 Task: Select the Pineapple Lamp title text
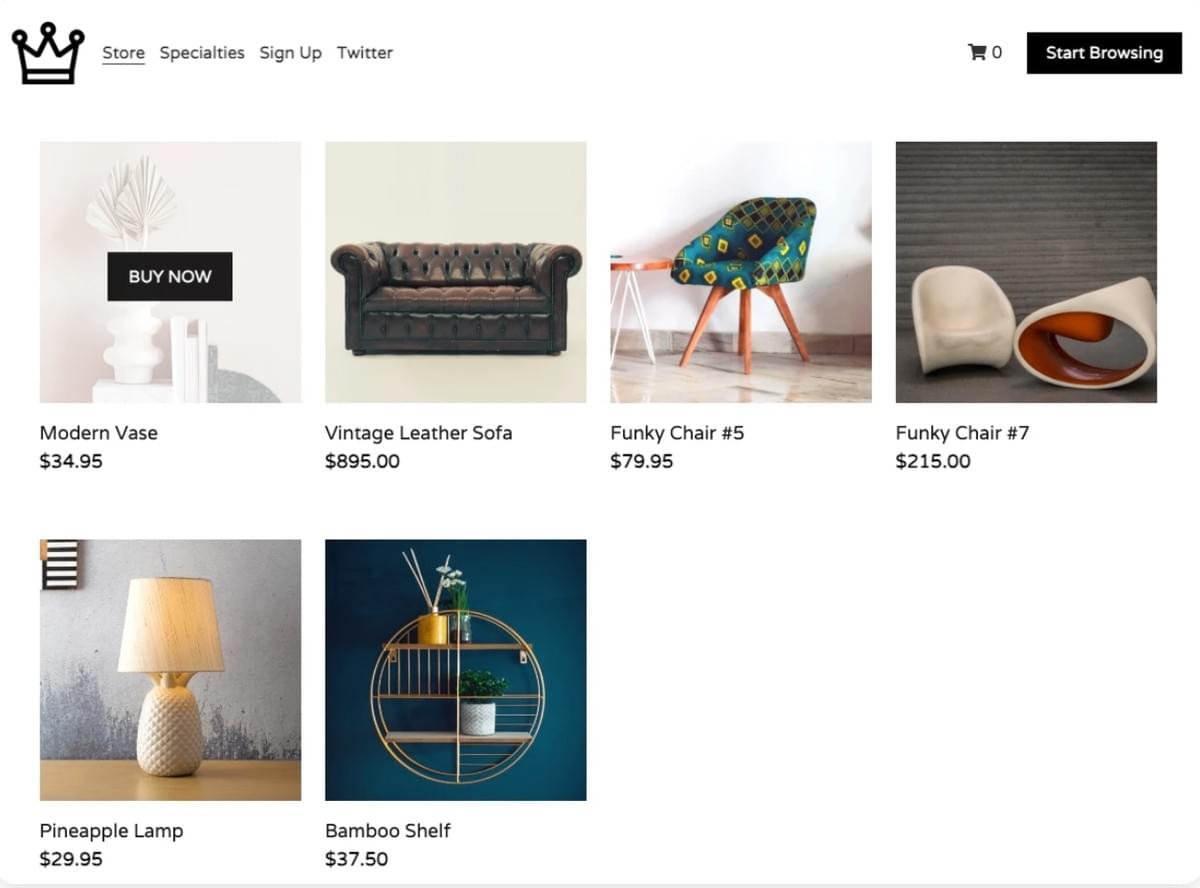point(112,831)
